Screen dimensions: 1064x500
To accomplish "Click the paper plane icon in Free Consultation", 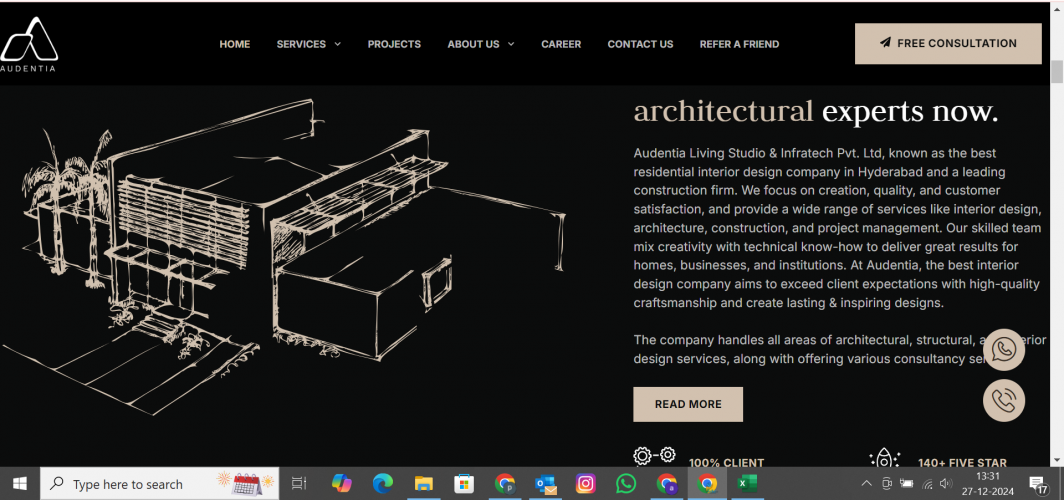I will pyautogui.click(x=885, y=43).
